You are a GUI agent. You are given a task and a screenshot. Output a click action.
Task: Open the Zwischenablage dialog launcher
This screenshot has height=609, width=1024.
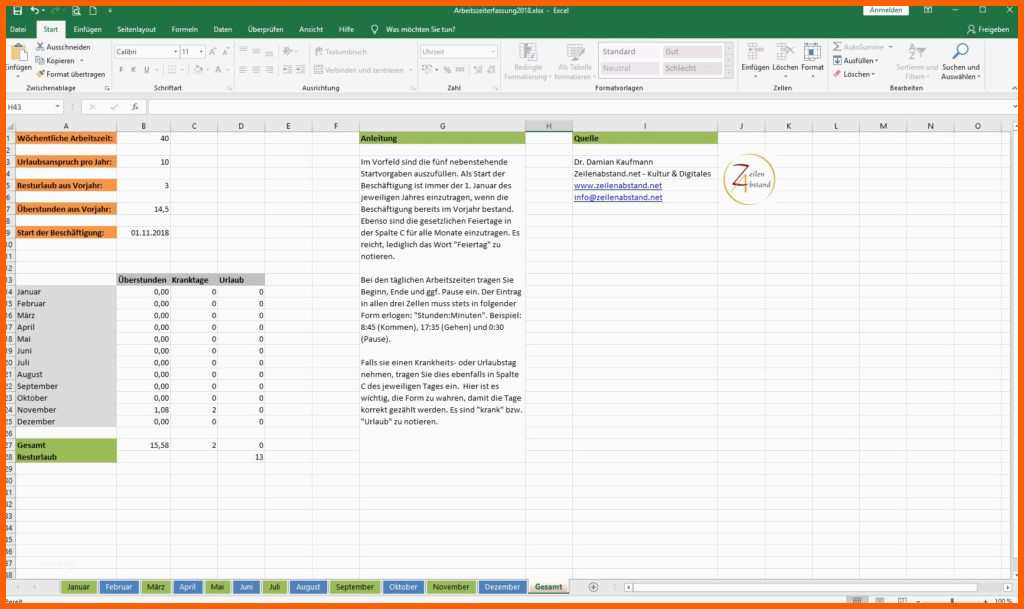(107, 88)
